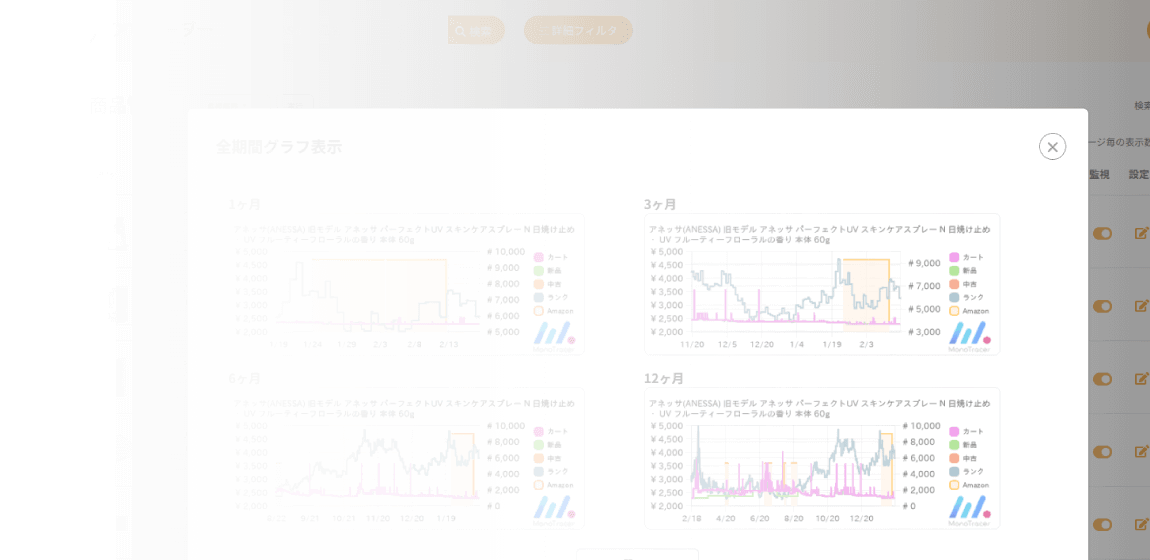Click pink カート legend swatch in 3ヶ月 graph
This screenshot has height=560, width=1150.
pyautogui.click(x=954, y=257)
